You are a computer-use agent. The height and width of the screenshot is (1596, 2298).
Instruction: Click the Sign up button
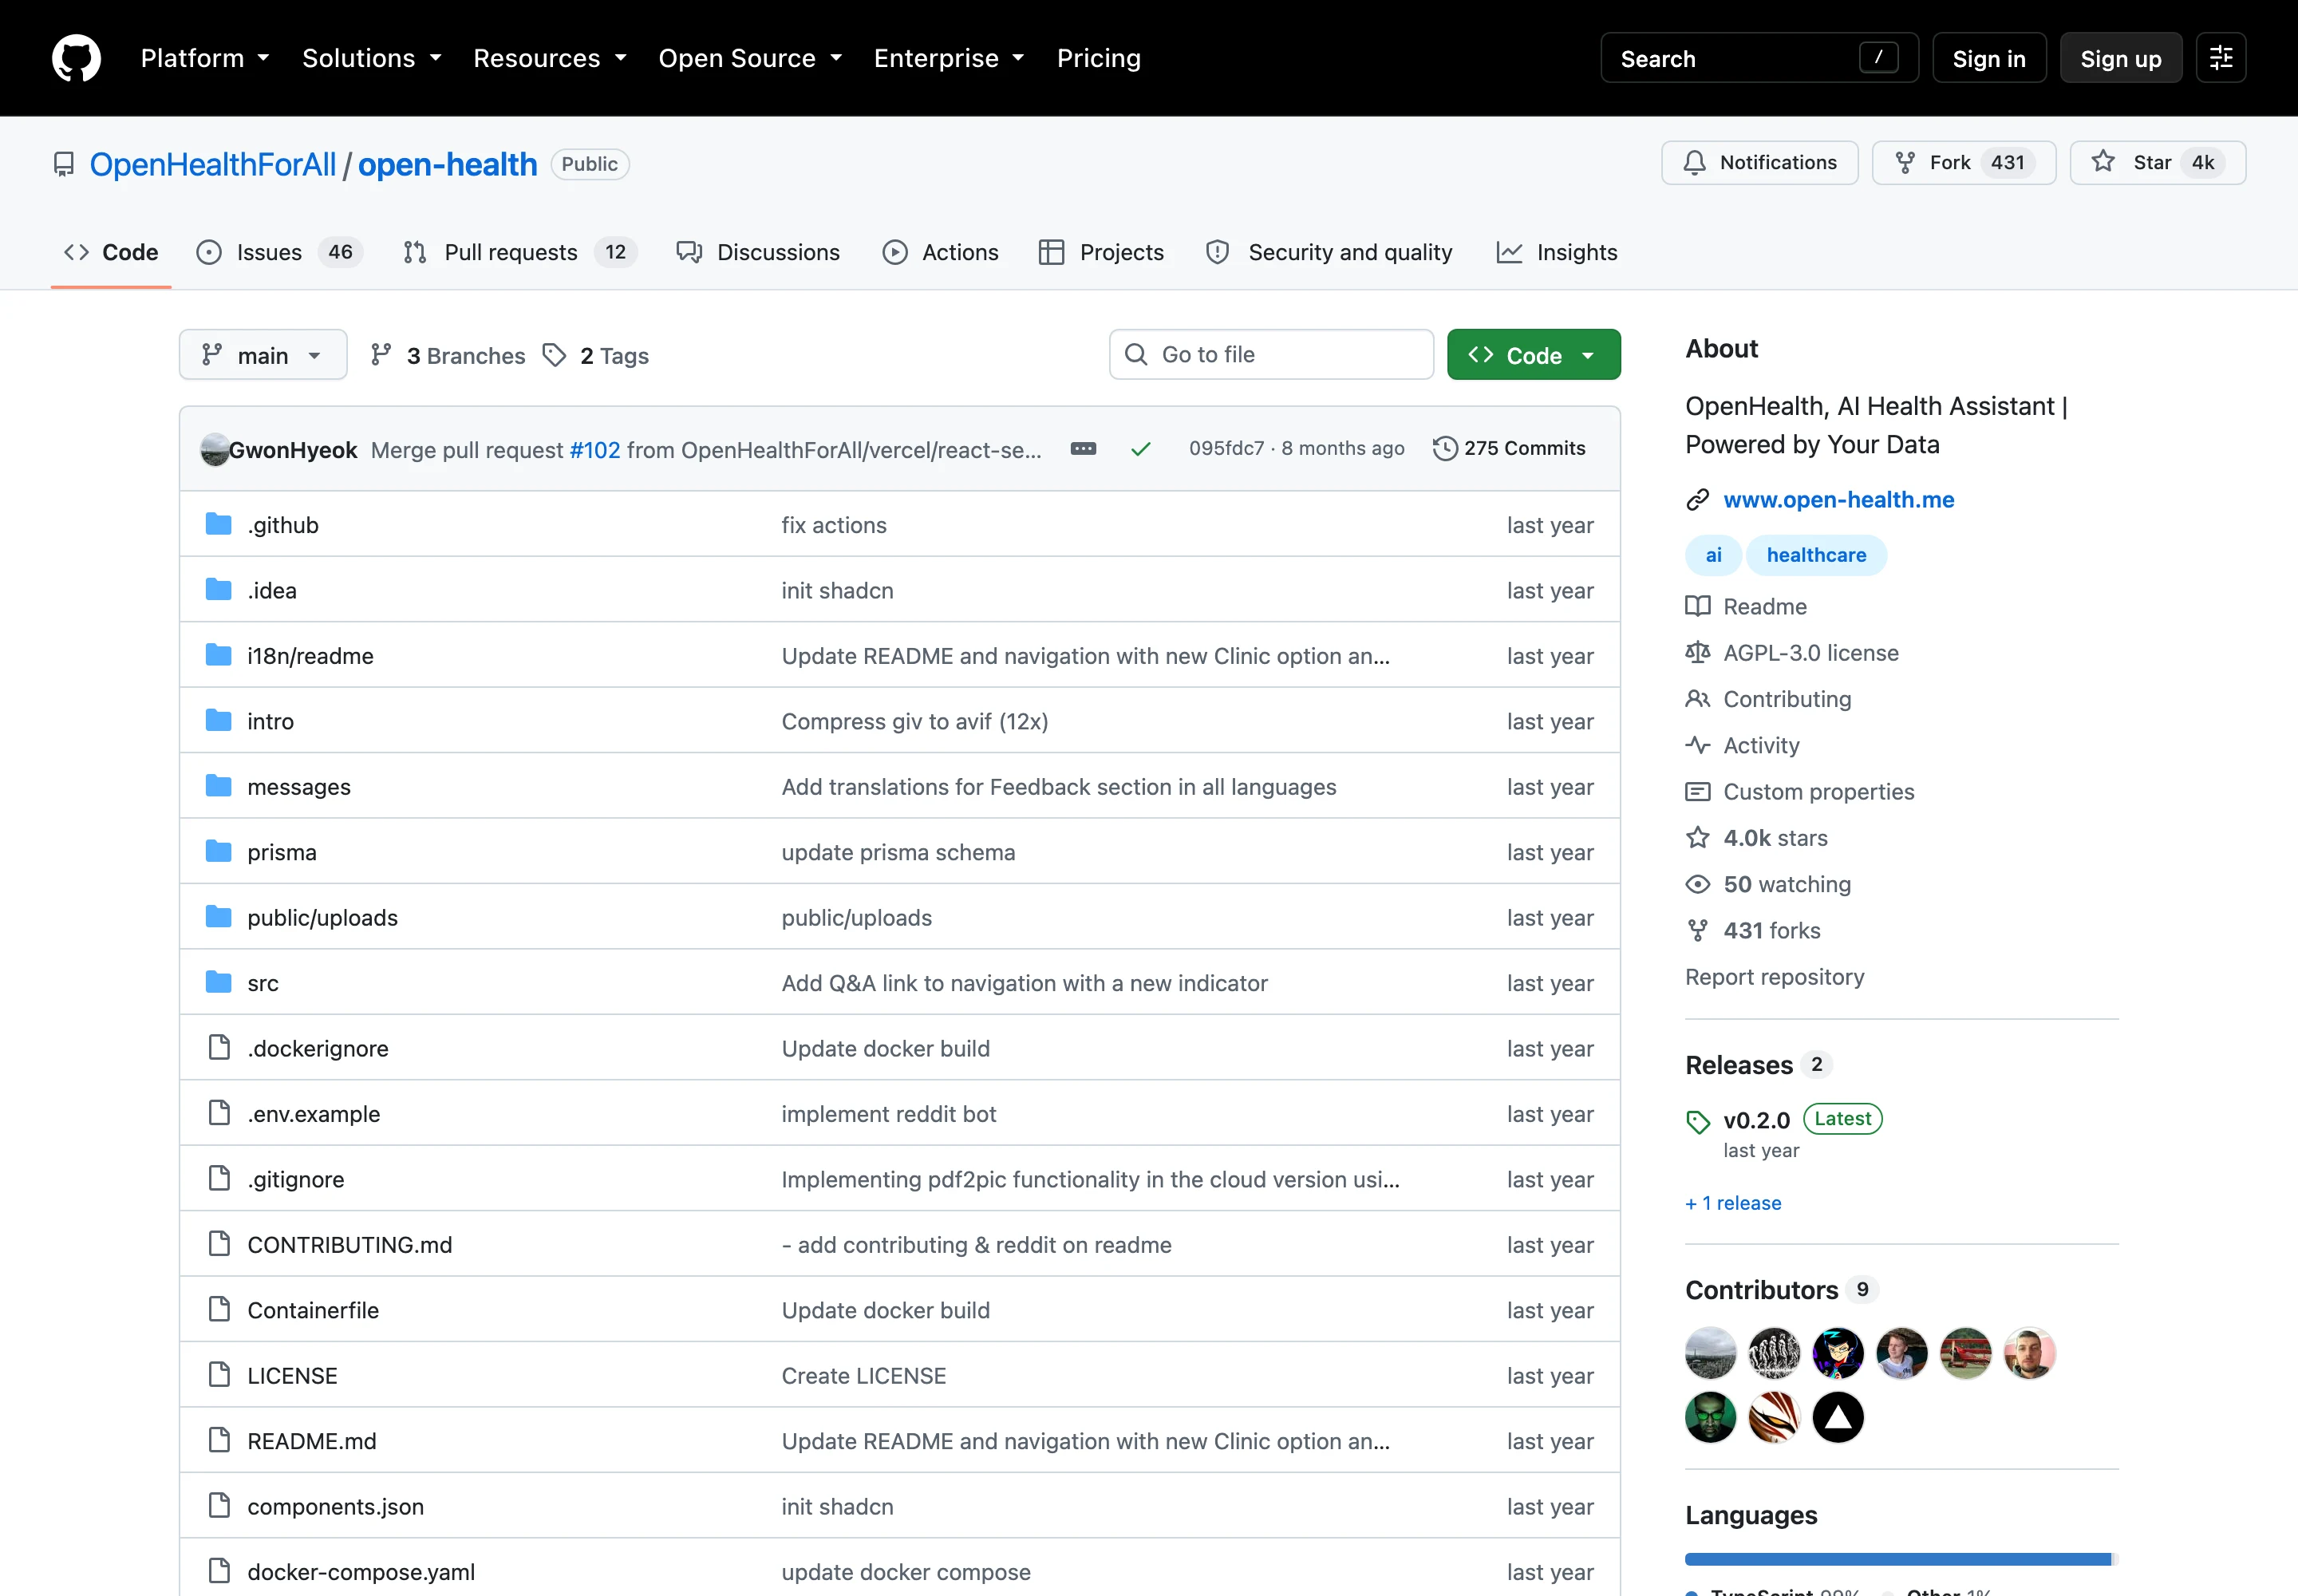tap(2120, 58)
